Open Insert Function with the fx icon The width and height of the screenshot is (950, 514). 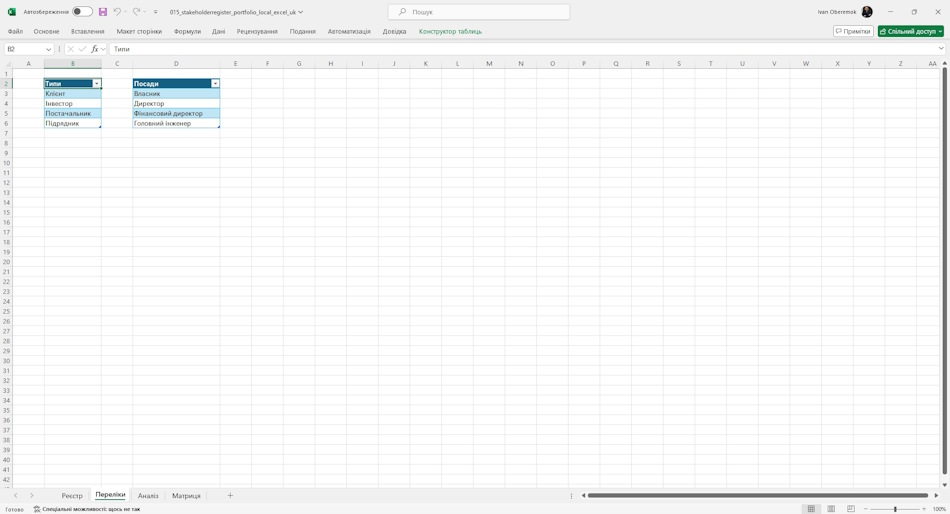[x=95, y=49]
